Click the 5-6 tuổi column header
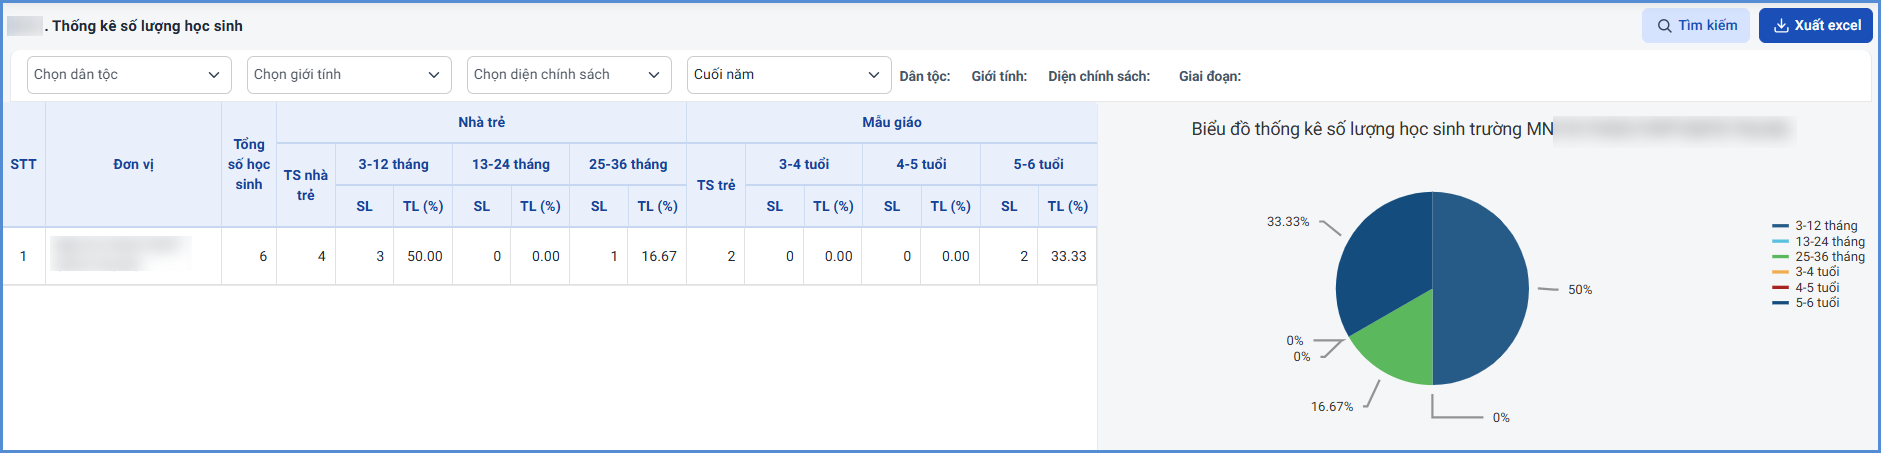 [x=1038, y=164]
